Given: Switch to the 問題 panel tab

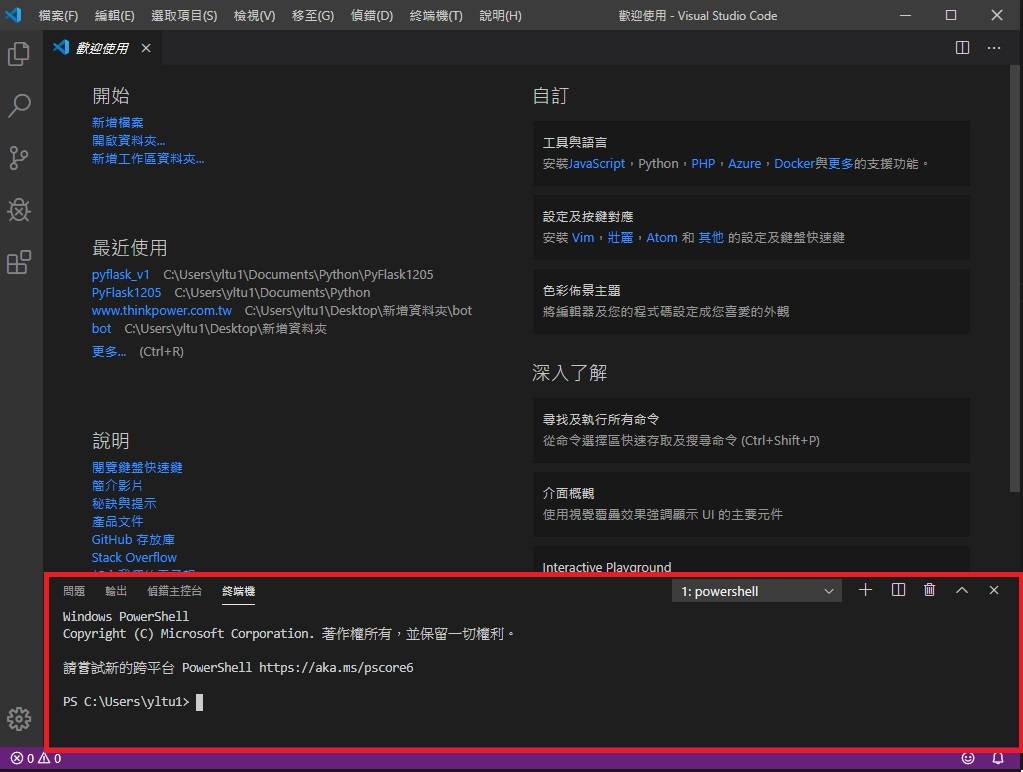Looking at the screenshot, I should pyautogui.click(x=74, y=591).
